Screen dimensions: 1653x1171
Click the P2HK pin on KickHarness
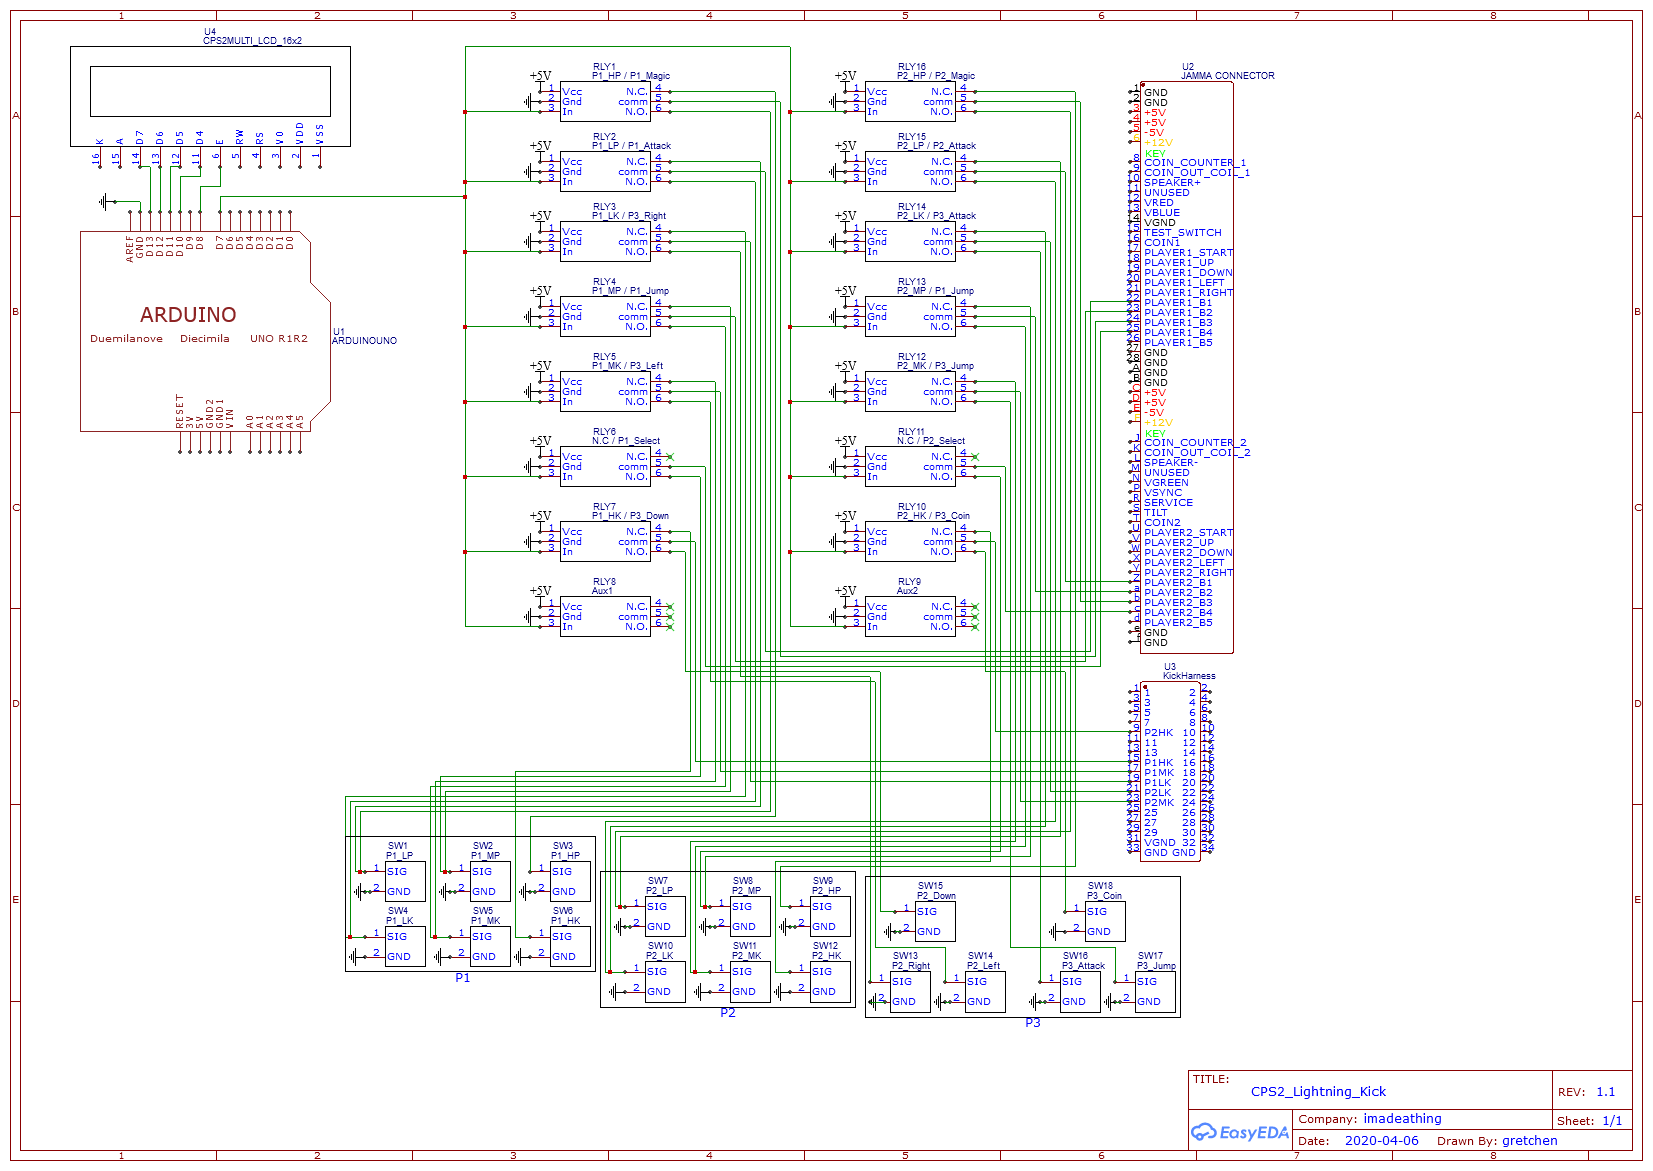pos(1159,733)
